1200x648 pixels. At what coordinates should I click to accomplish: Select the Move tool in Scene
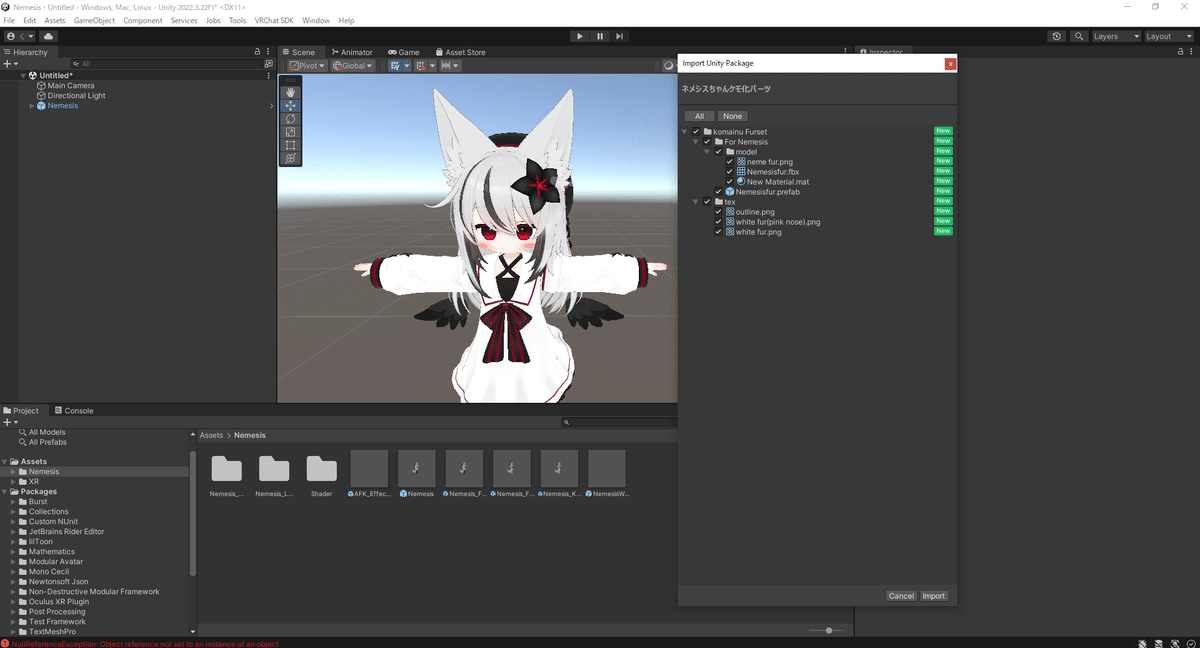click(290, 105)
